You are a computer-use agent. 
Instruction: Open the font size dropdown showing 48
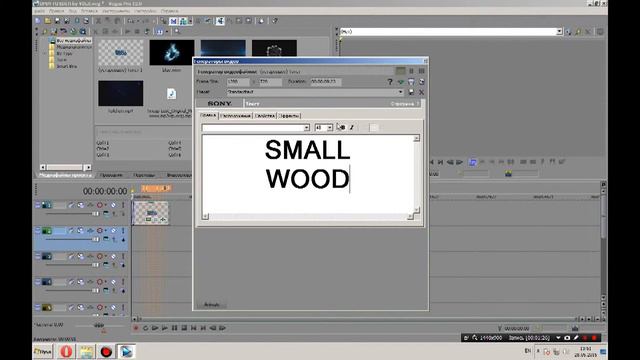pyautogui.click(x=329, y=128)
